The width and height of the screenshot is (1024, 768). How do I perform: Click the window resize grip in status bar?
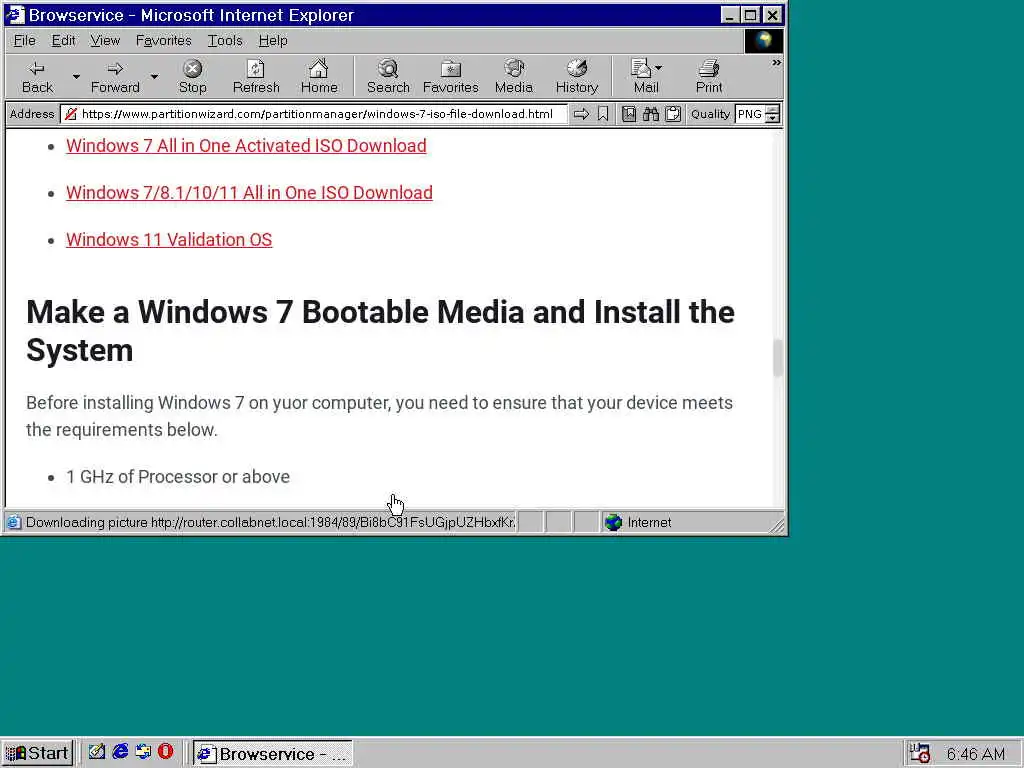777,525
